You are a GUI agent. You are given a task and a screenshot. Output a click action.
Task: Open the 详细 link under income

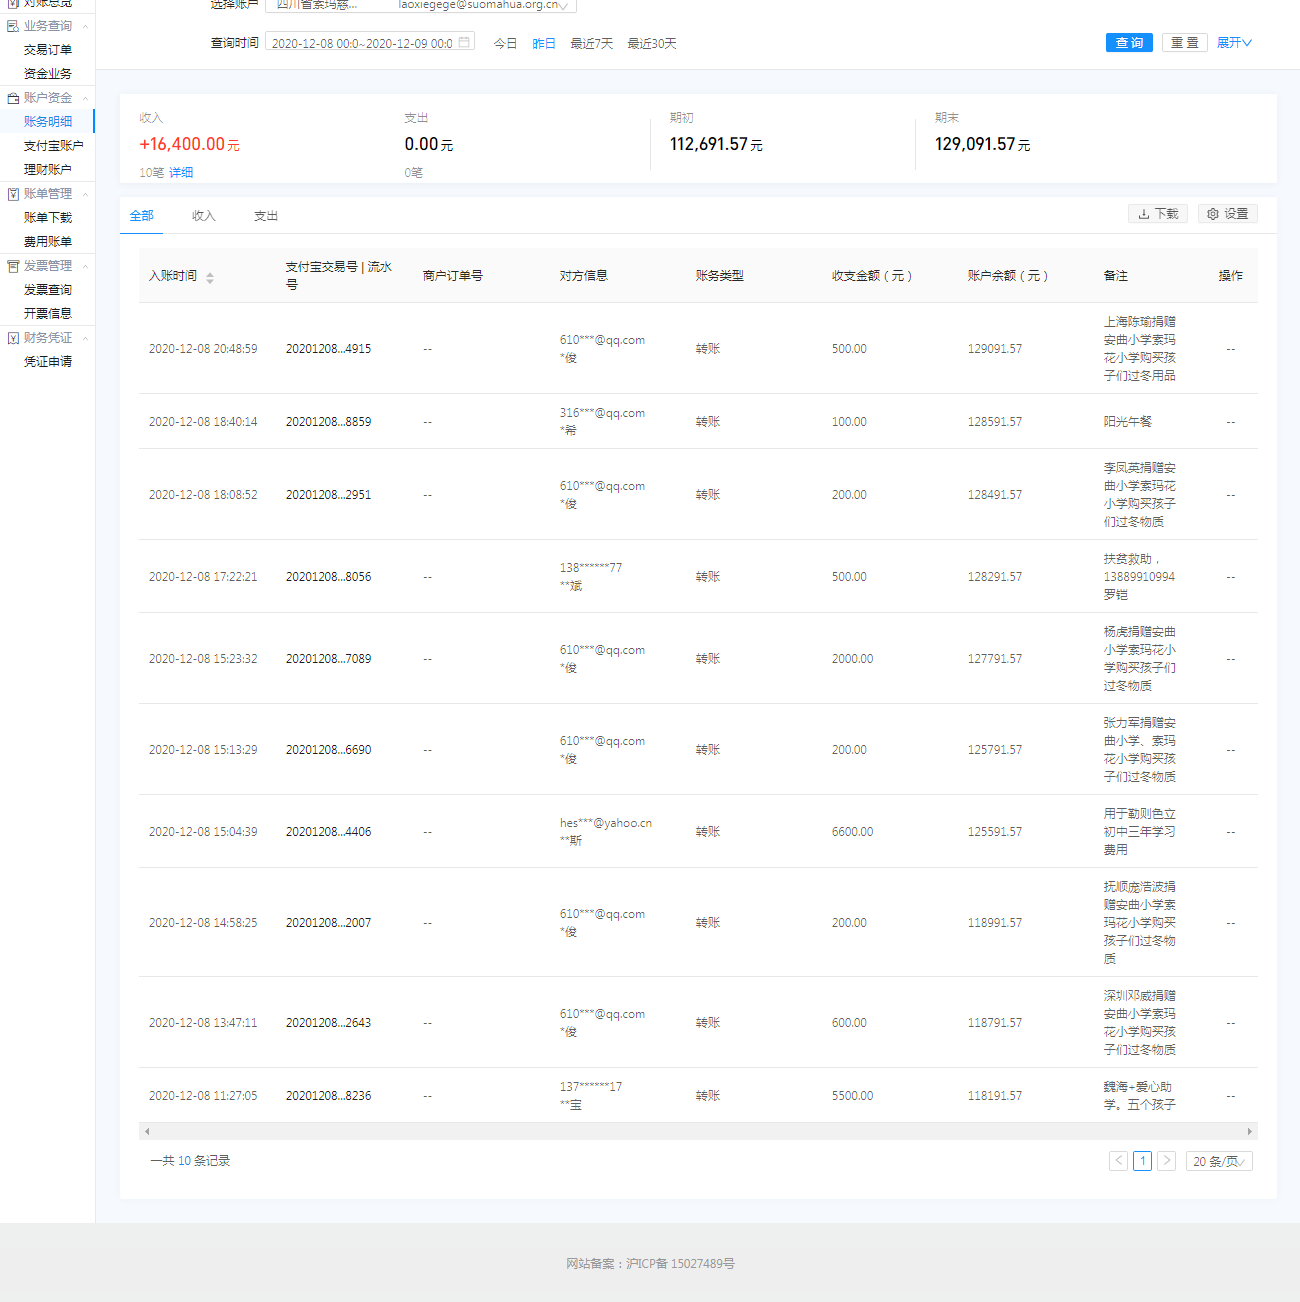[181, 173]
